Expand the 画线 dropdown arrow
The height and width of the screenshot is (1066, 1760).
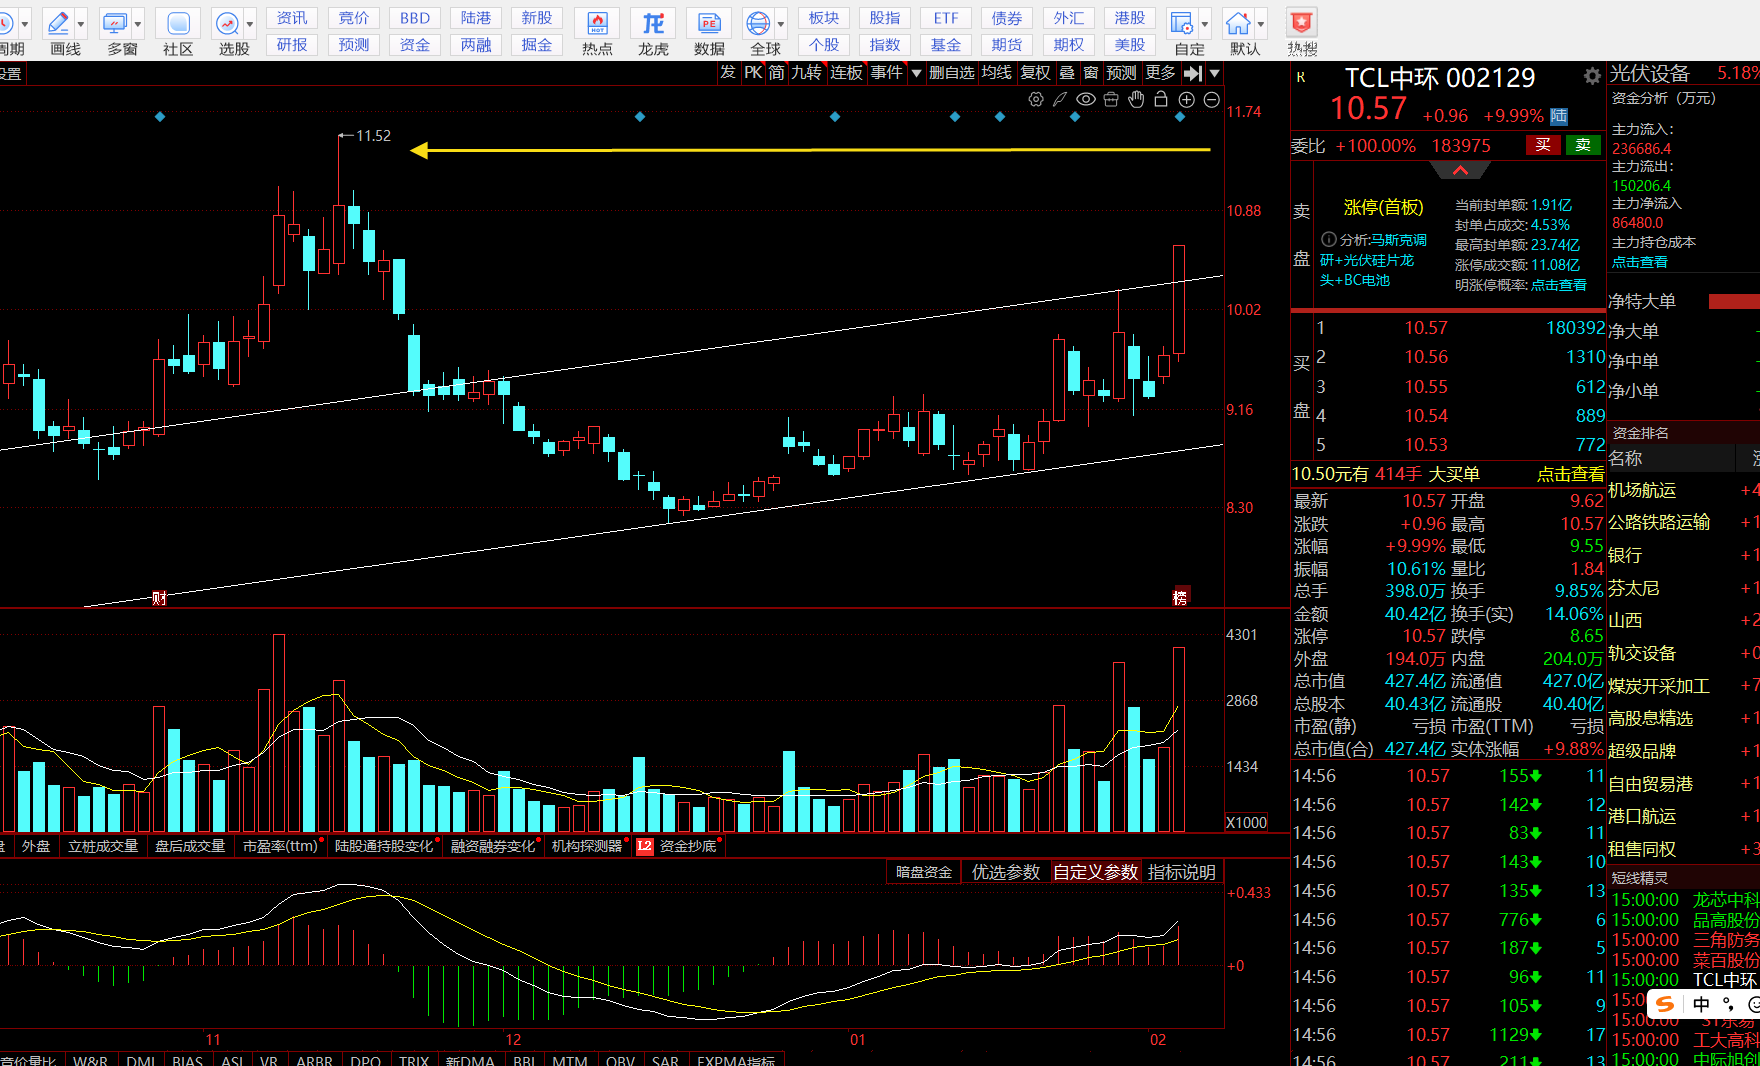pyautogui.click(x=81, y=24)
